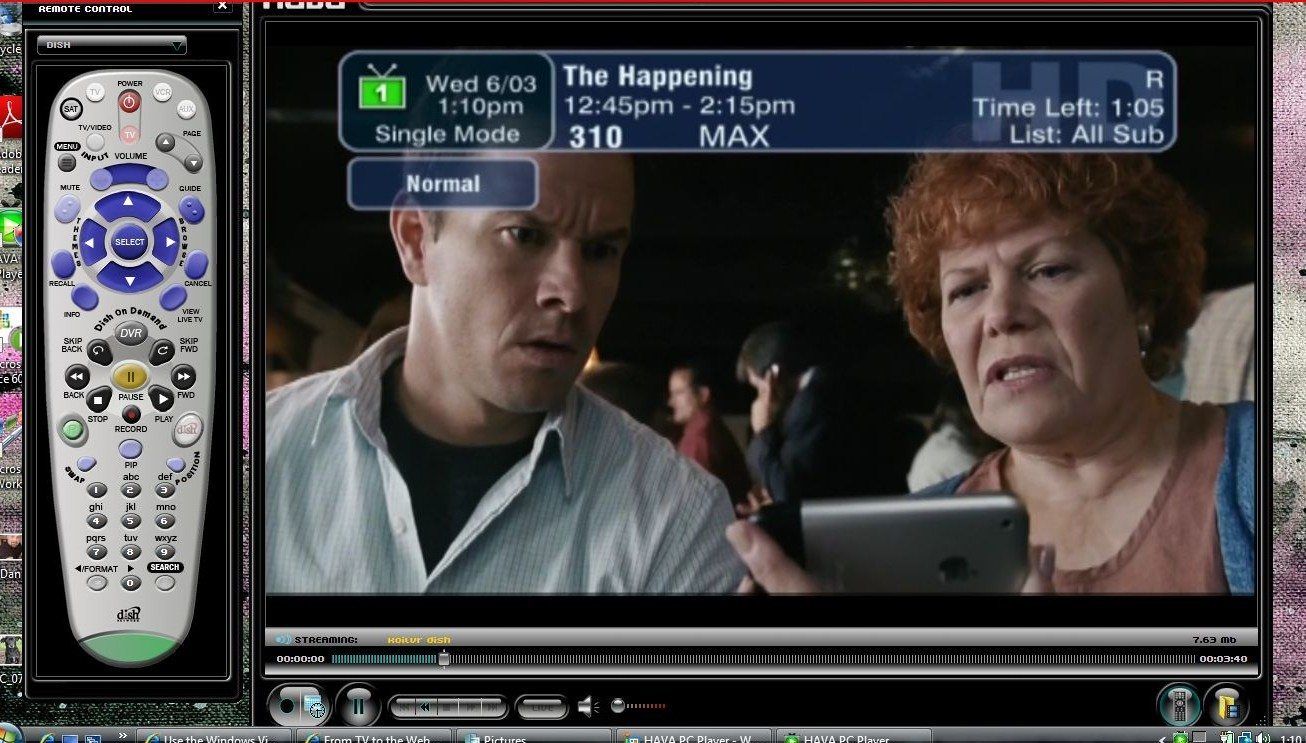Screen dimensions: 1306x743
Task: Click the up arrow on the navigation pad
Action: (128, 204)
